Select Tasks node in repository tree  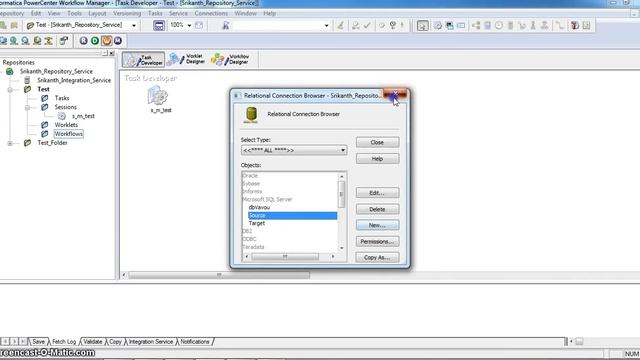click(x=62, y=98)
